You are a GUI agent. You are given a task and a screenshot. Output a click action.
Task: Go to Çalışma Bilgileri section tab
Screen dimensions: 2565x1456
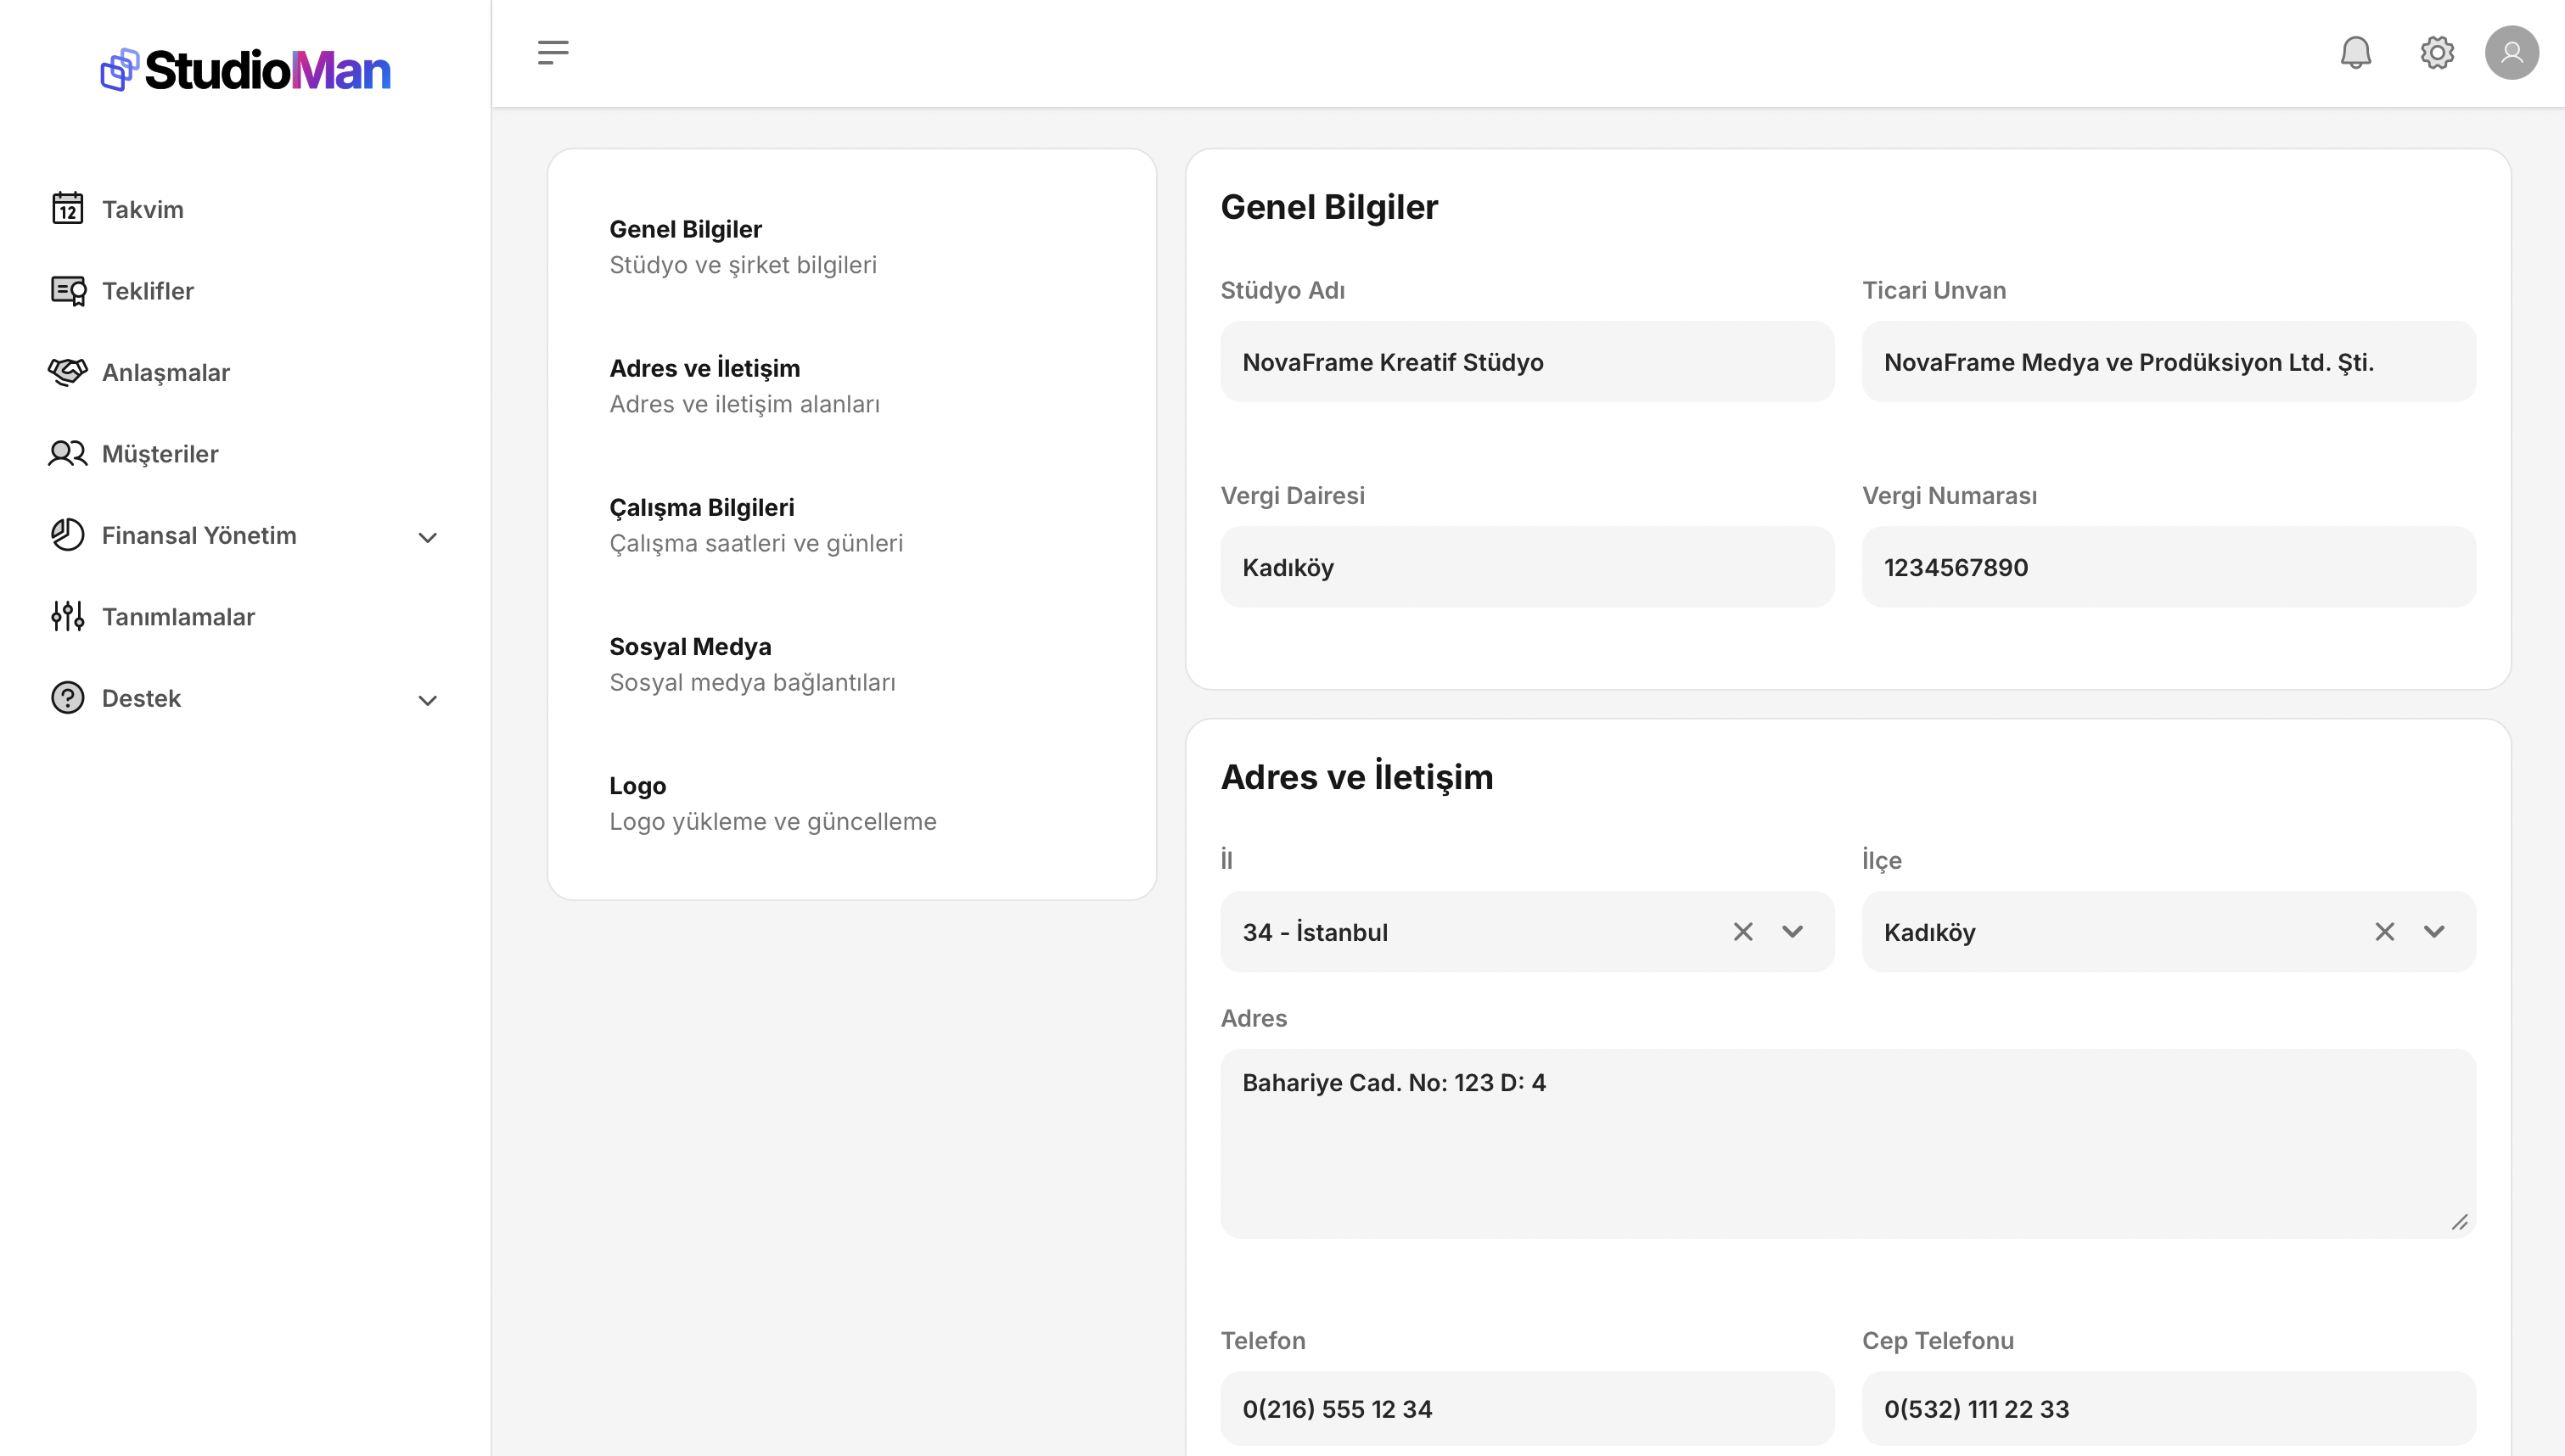[x=851, y=524]
